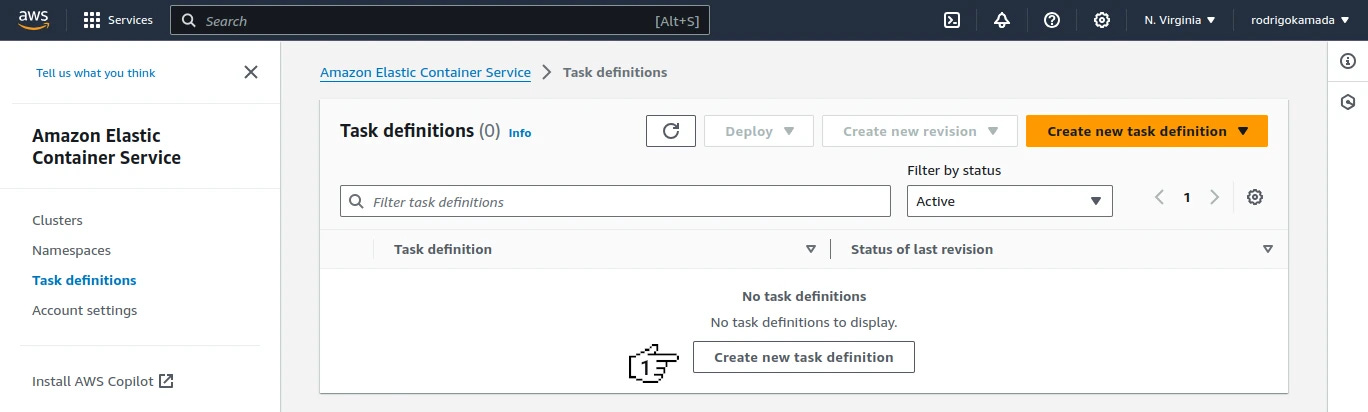Expand the Create new revision dropdown

[x=920, y=131]
